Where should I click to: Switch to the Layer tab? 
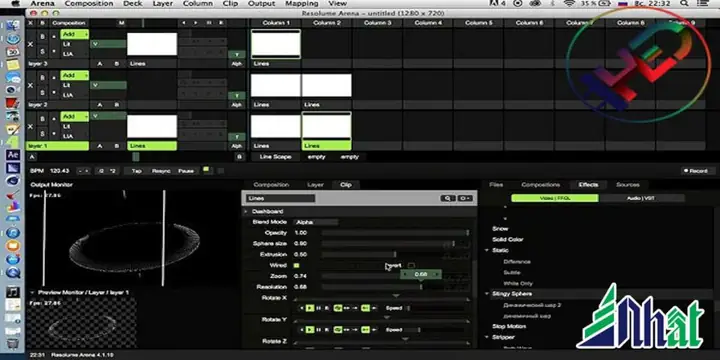[315, 185]
